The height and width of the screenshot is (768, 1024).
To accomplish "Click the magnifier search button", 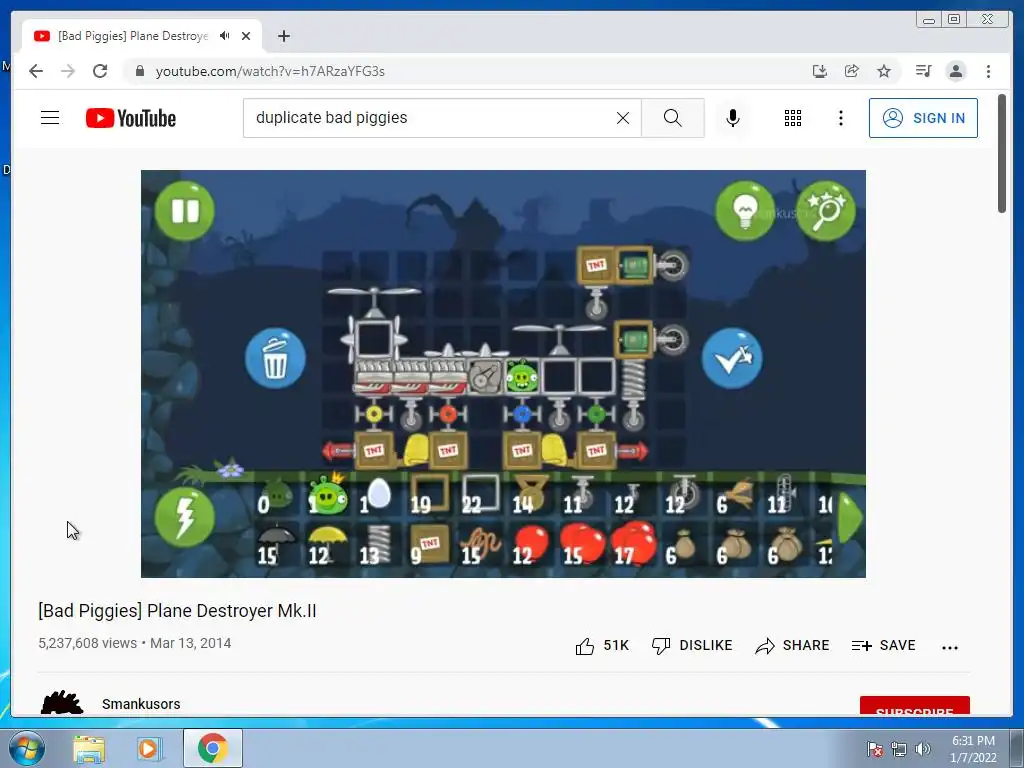I will 673,118.
